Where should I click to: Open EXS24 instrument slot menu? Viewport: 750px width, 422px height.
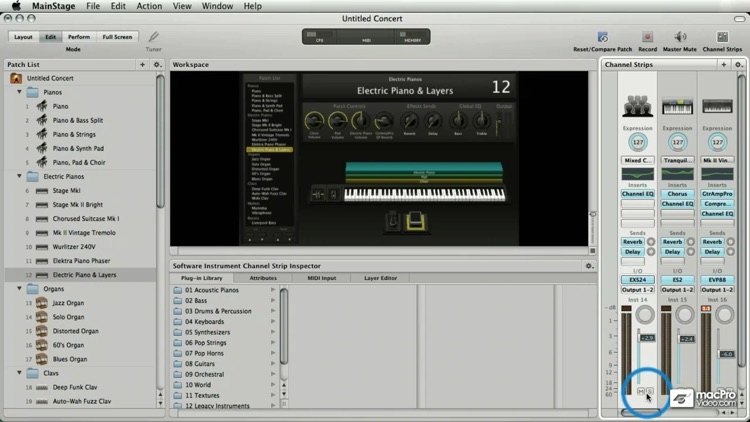click(638, 279)
